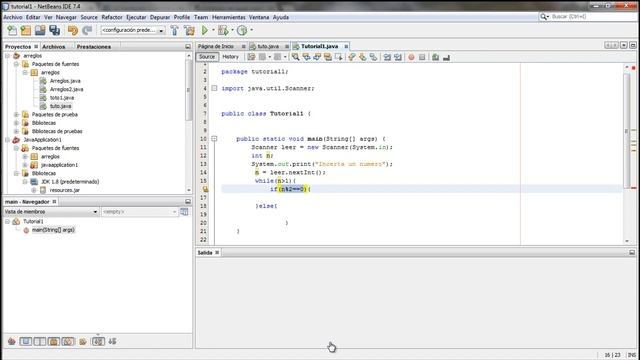Click the Find Next Occurrence icon
Screen dimensions: 640x360
317,57
